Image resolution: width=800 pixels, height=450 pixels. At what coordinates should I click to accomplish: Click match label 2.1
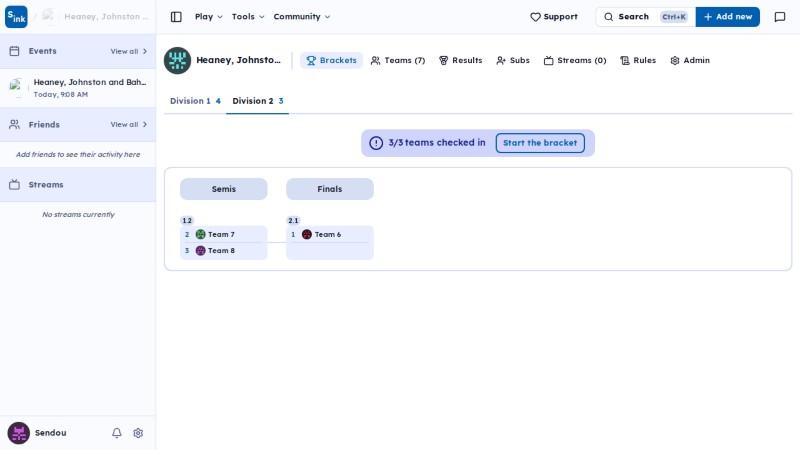pos(293,220)
